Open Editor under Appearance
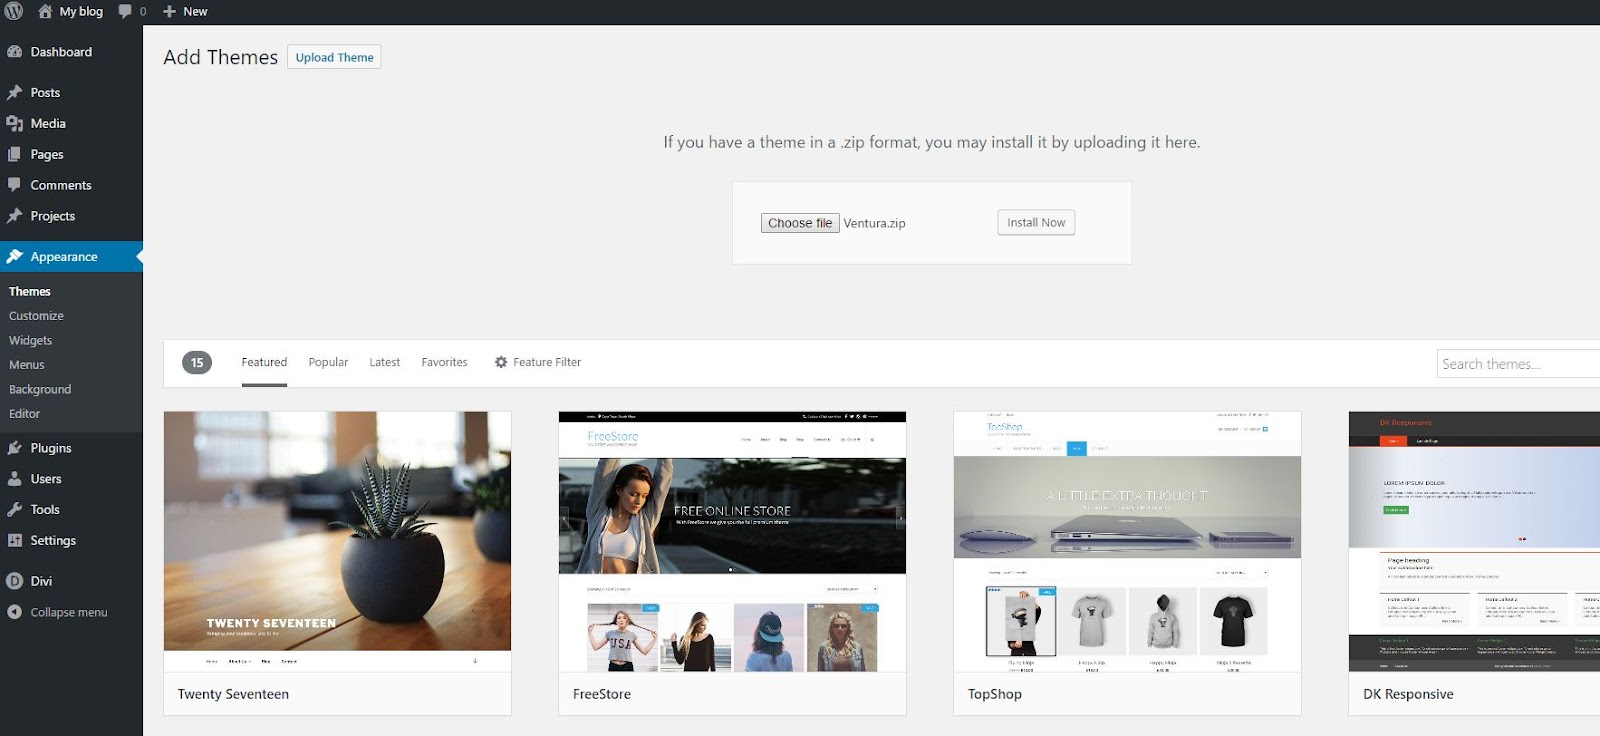 click(24, 413)
